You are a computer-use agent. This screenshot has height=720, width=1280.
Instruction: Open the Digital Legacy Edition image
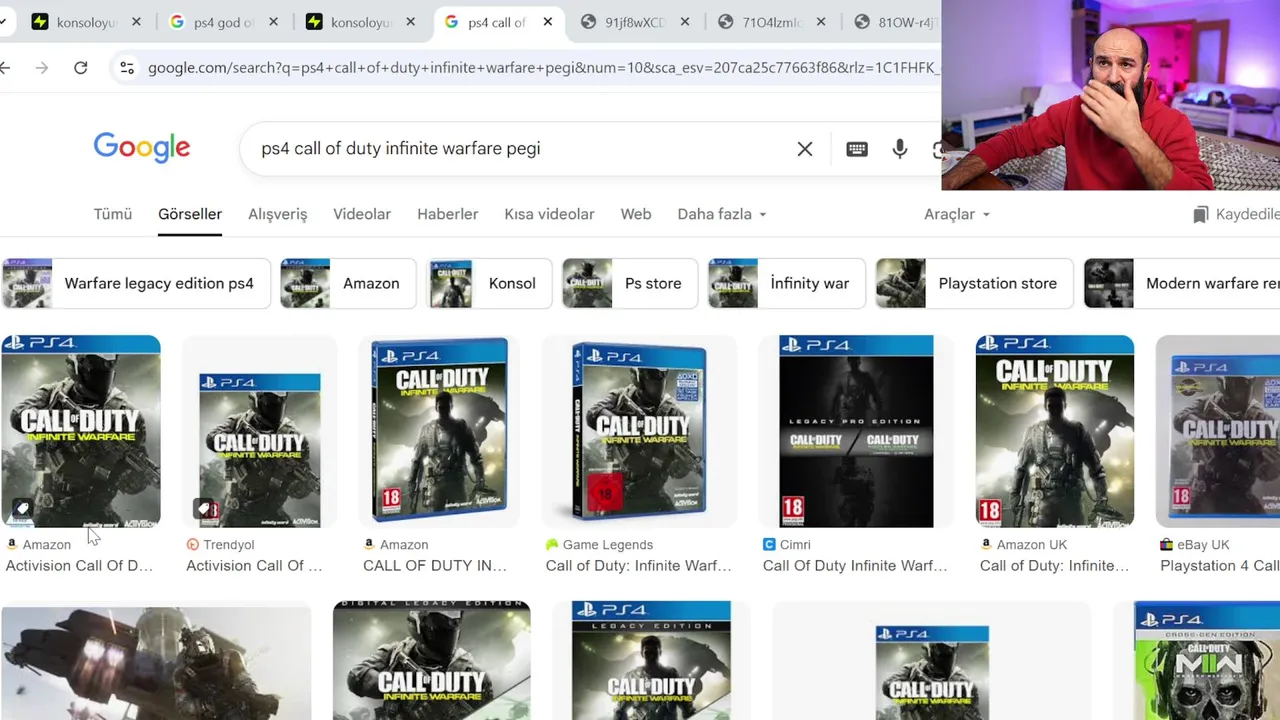tap(432, 660)
